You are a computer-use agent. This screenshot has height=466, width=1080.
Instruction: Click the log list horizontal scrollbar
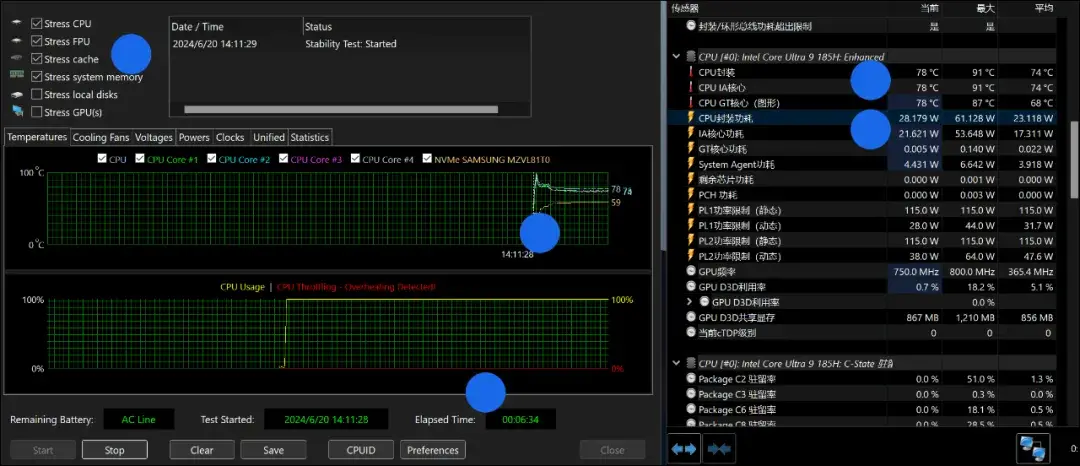(x=341, y=109)
